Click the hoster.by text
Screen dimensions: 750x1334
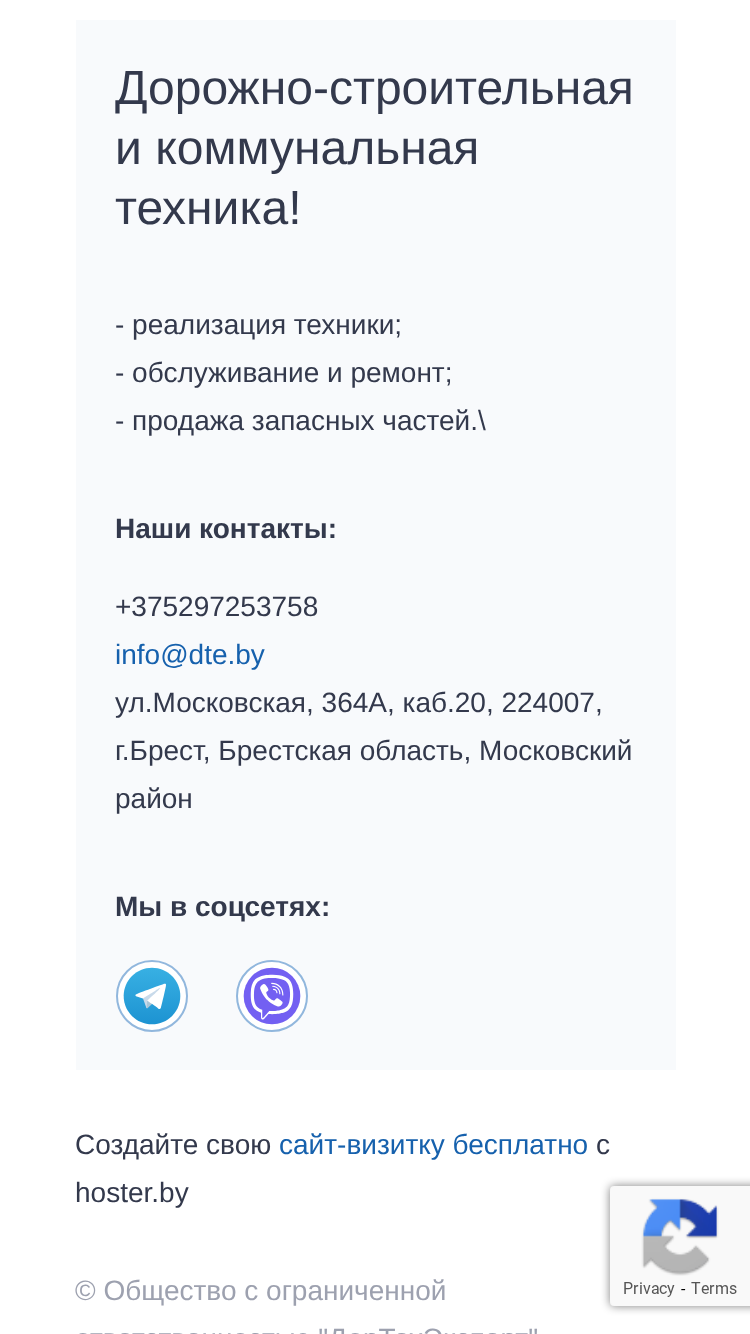(132, 1193)
